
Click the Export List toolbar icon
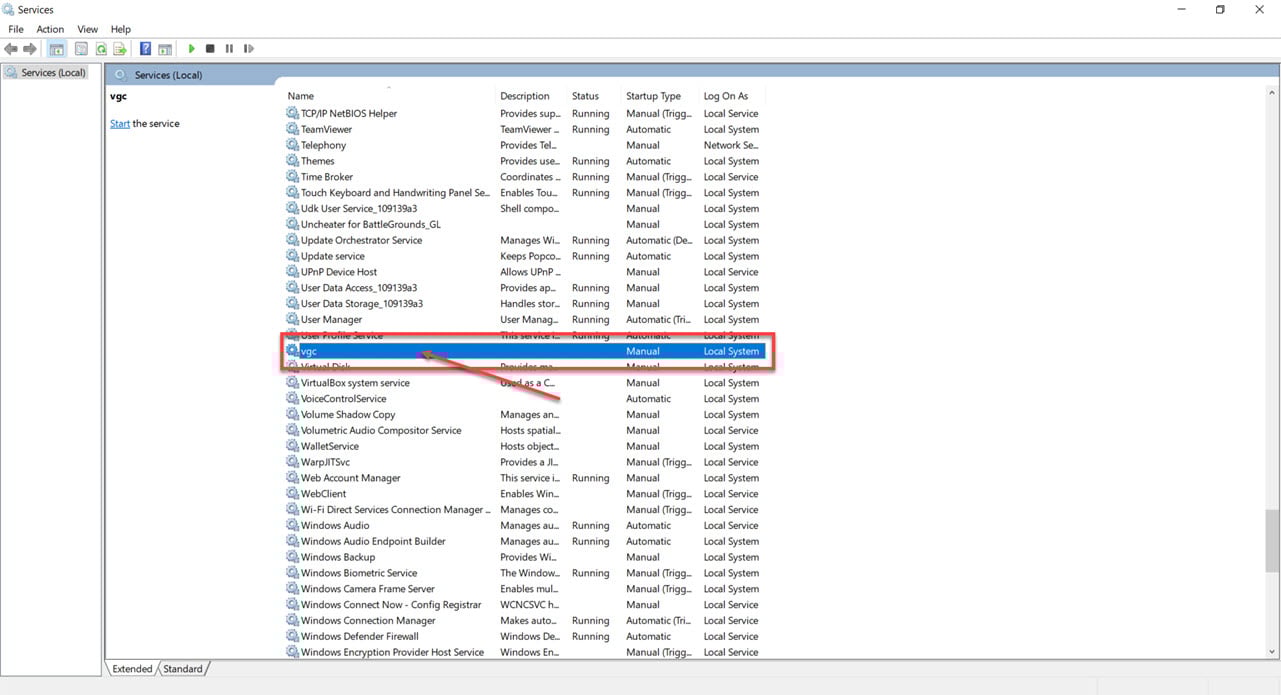tap(120, 49)
